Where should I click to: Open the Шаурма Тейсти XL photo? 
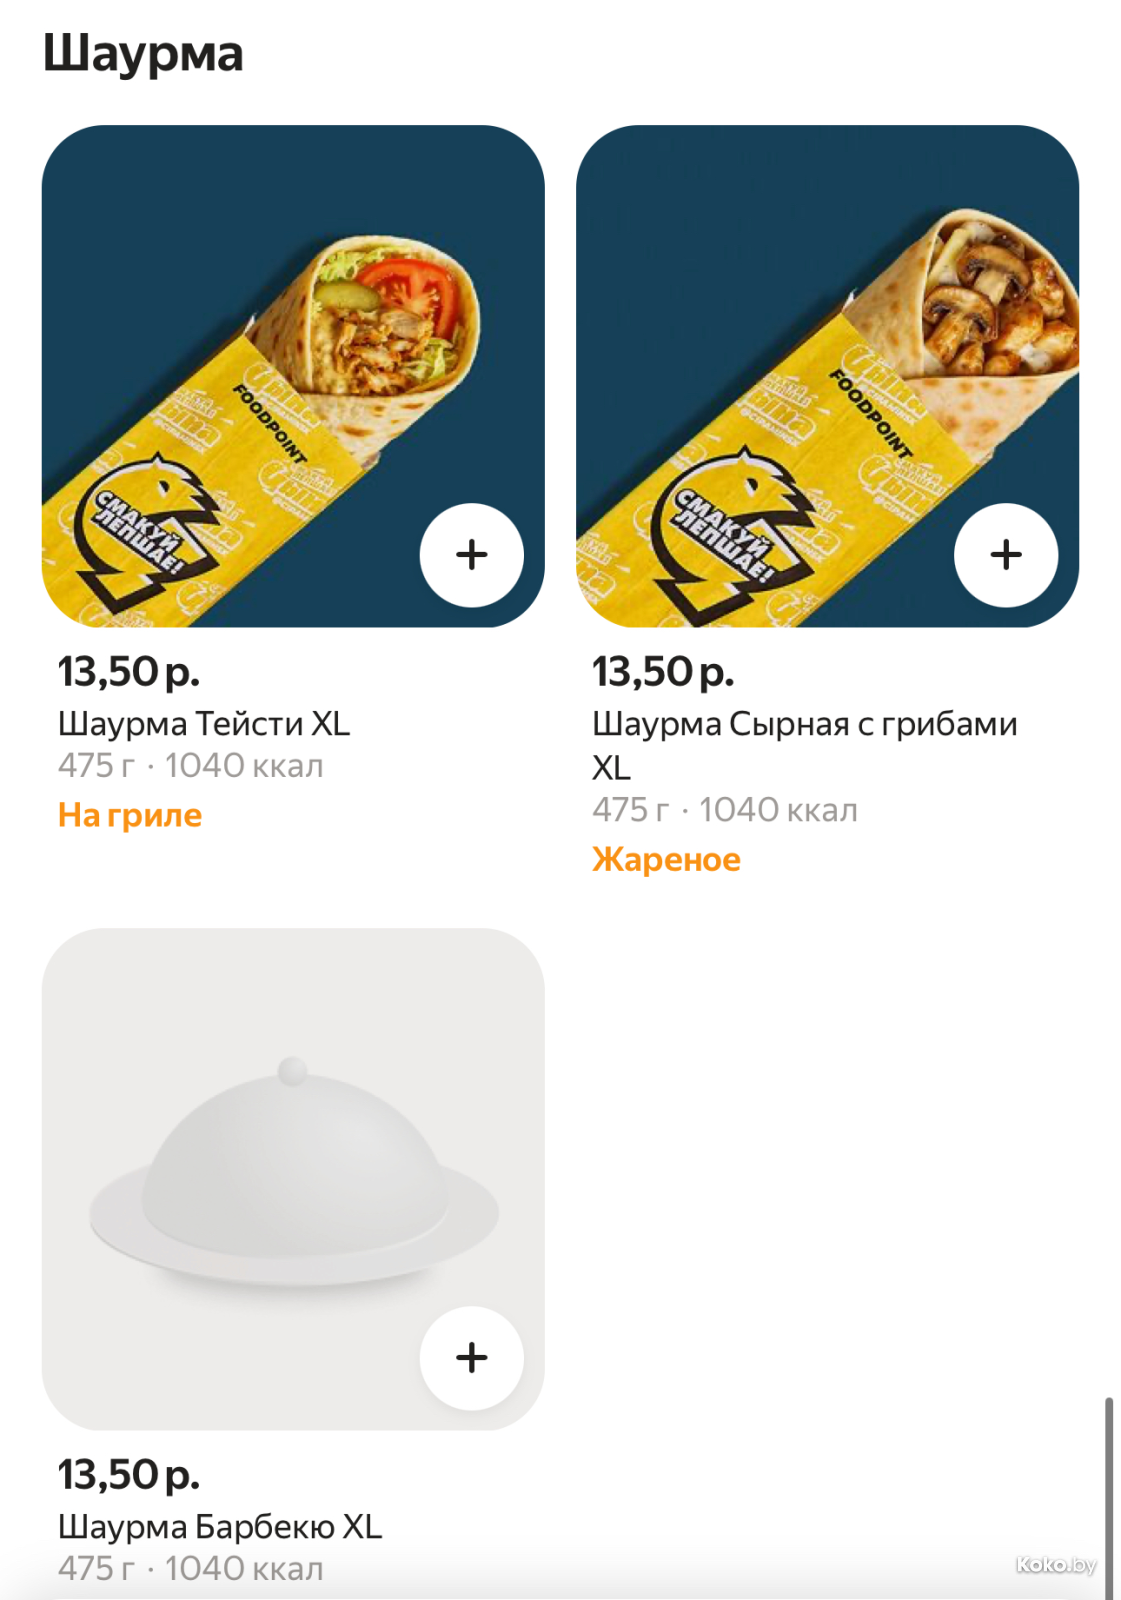point(292,375)
